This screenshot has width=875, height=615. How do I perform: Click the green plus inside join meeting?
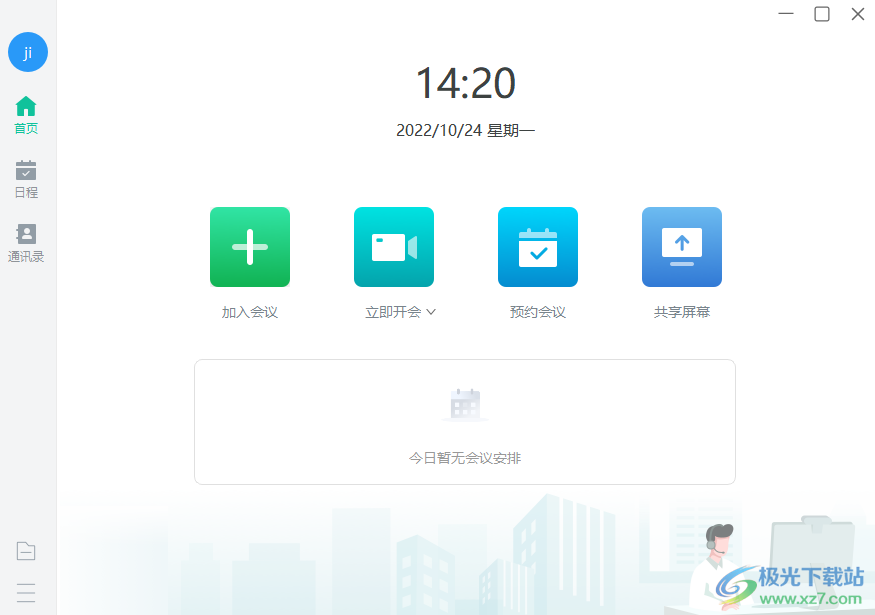tap(249, 247)
